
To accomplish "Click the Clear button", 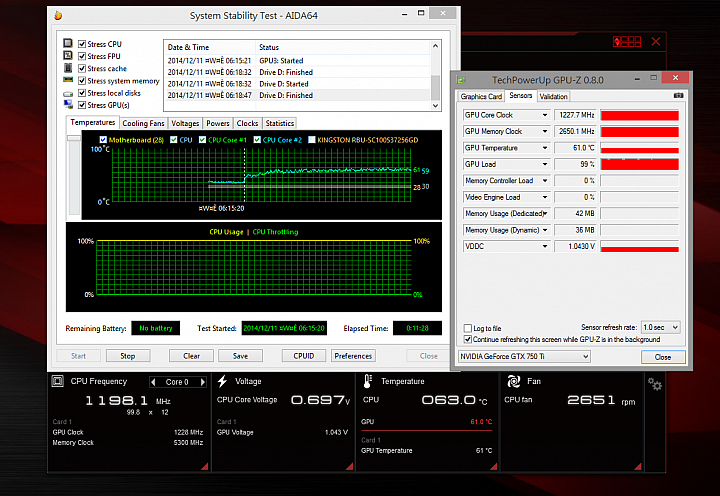I will [191, 356].
